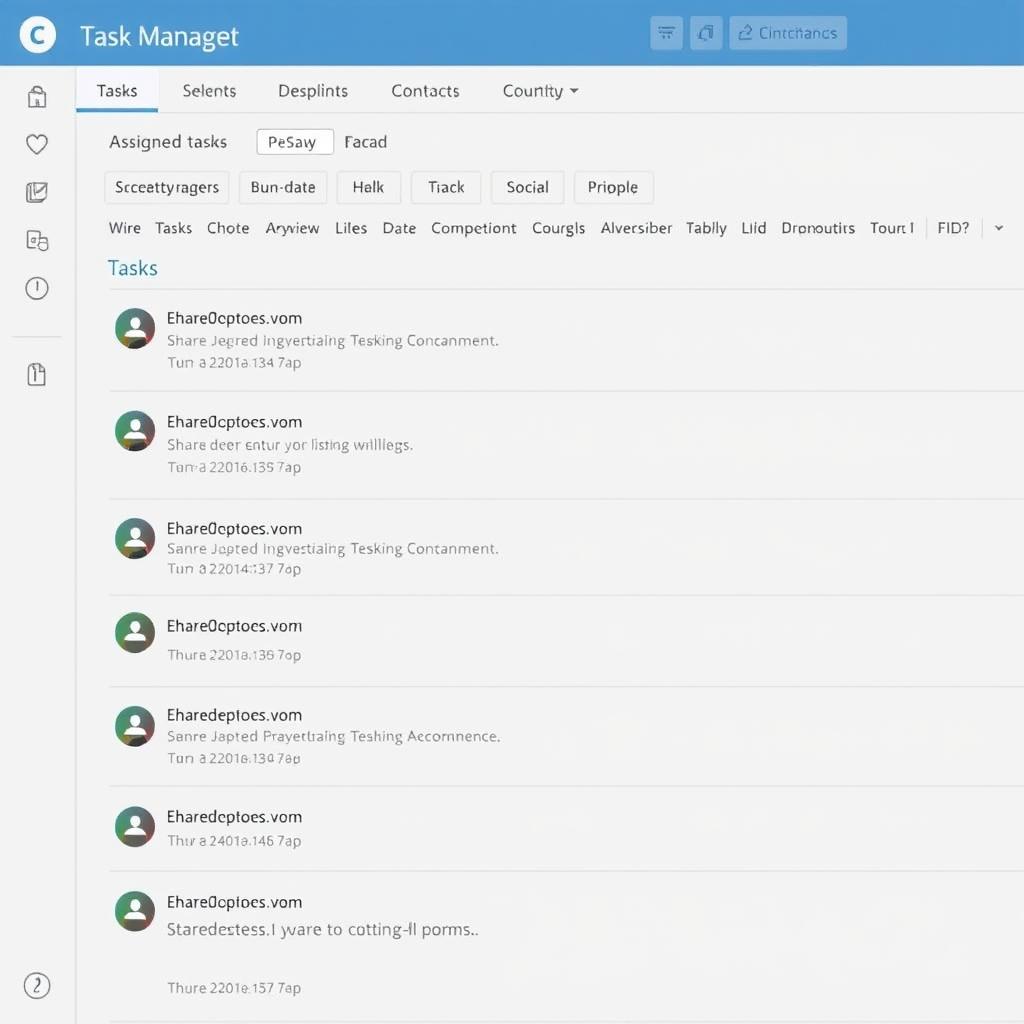Click the Priople filter chip
1024x1024 pixels.
[x=613, y=187]
